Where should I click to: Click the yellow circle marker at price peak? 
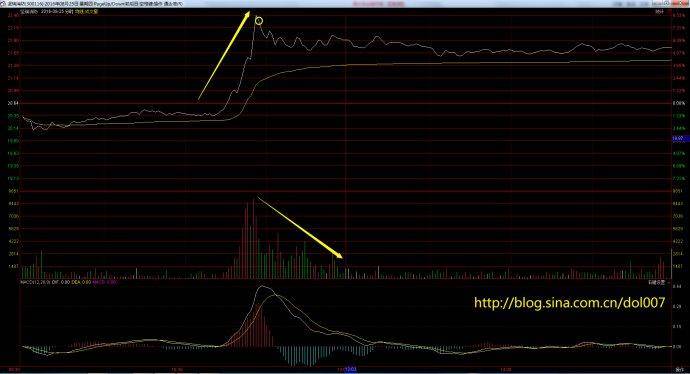(259, 21)
